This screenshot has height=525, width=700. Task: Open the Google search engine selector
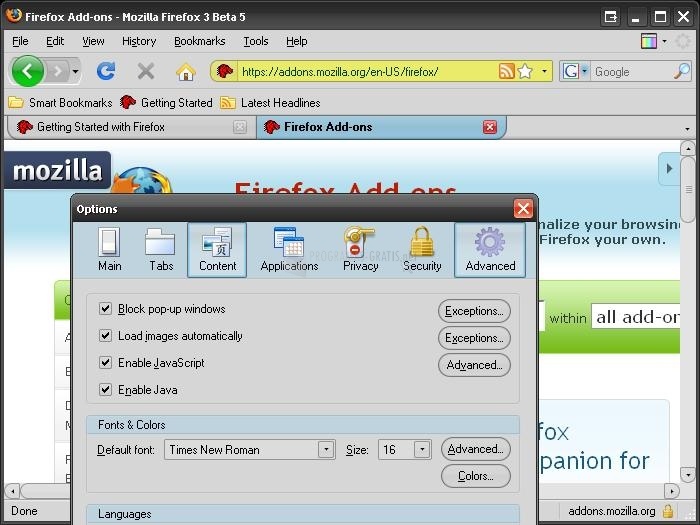575,71
